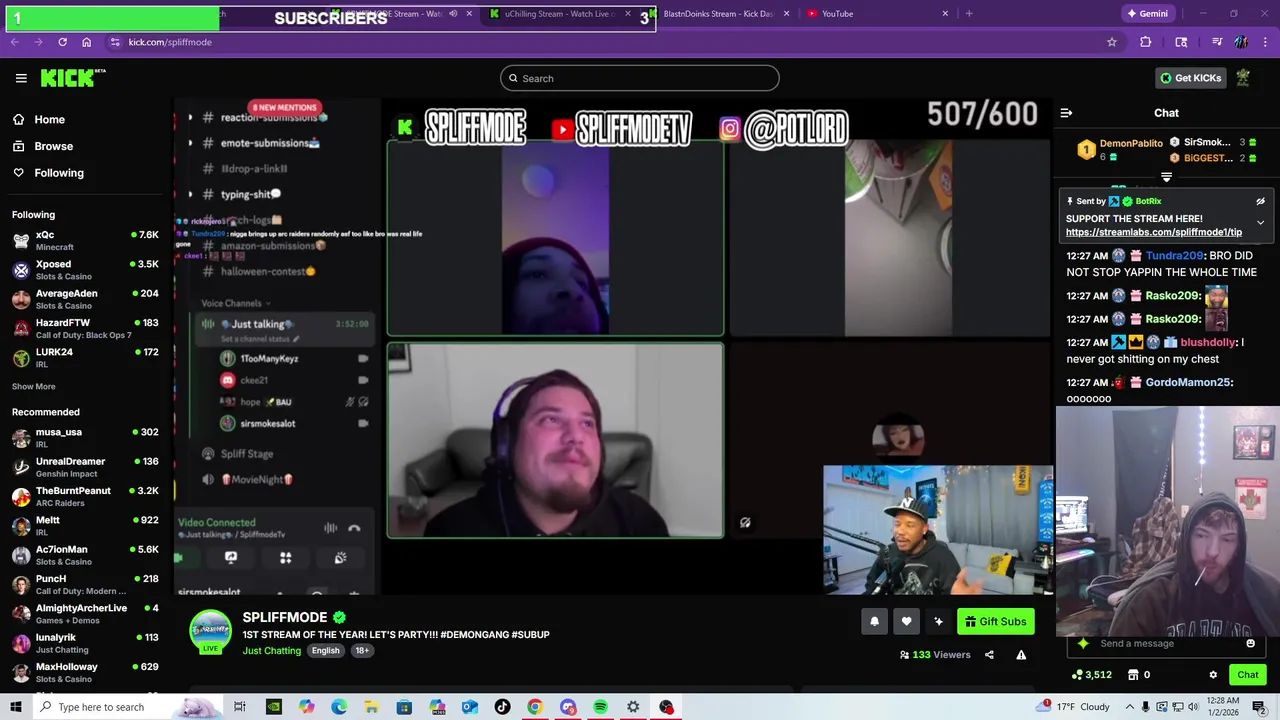Open HazardFTW channel in sidebar

coord(85,328)
